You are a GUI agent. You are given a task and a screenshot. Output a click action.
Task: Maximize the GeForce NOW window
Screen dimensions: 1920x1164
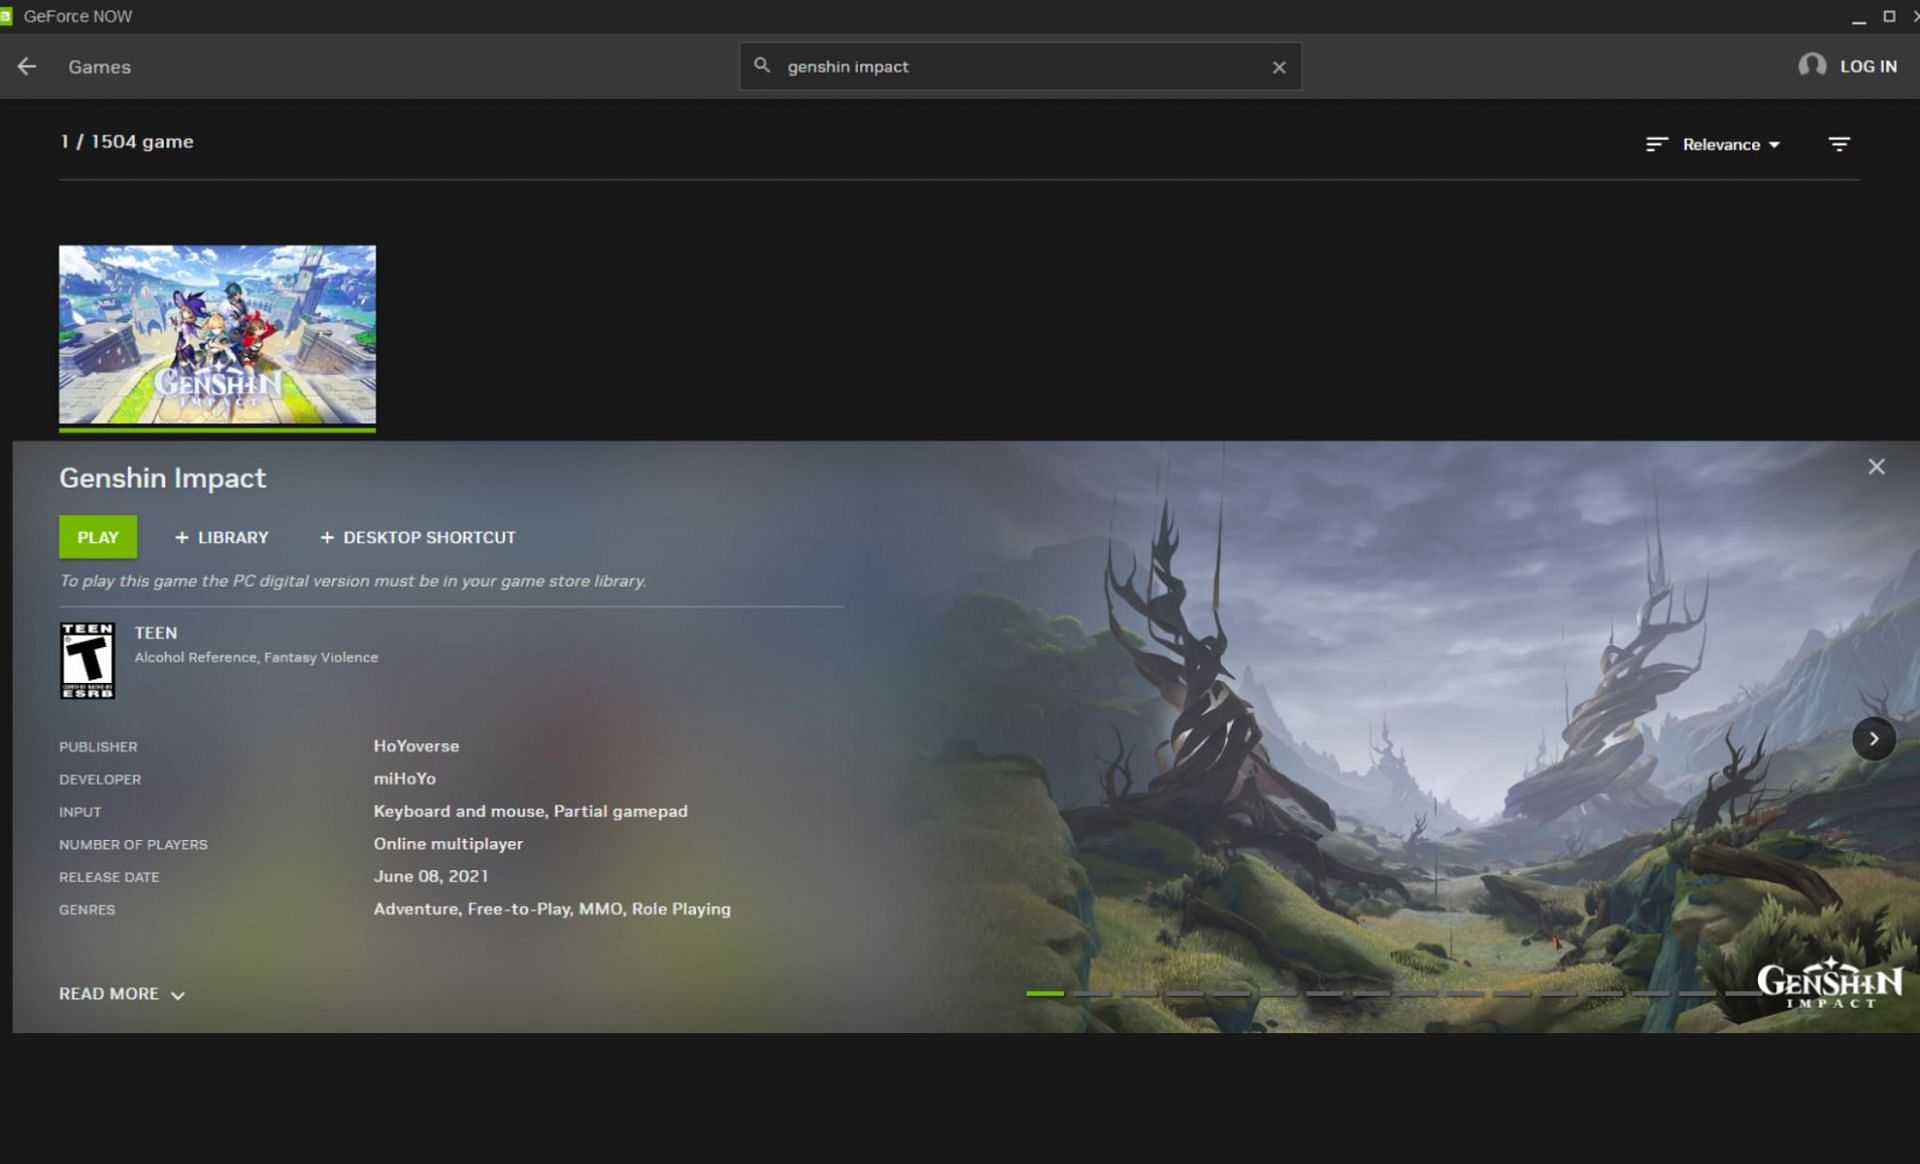point(1889,16)
